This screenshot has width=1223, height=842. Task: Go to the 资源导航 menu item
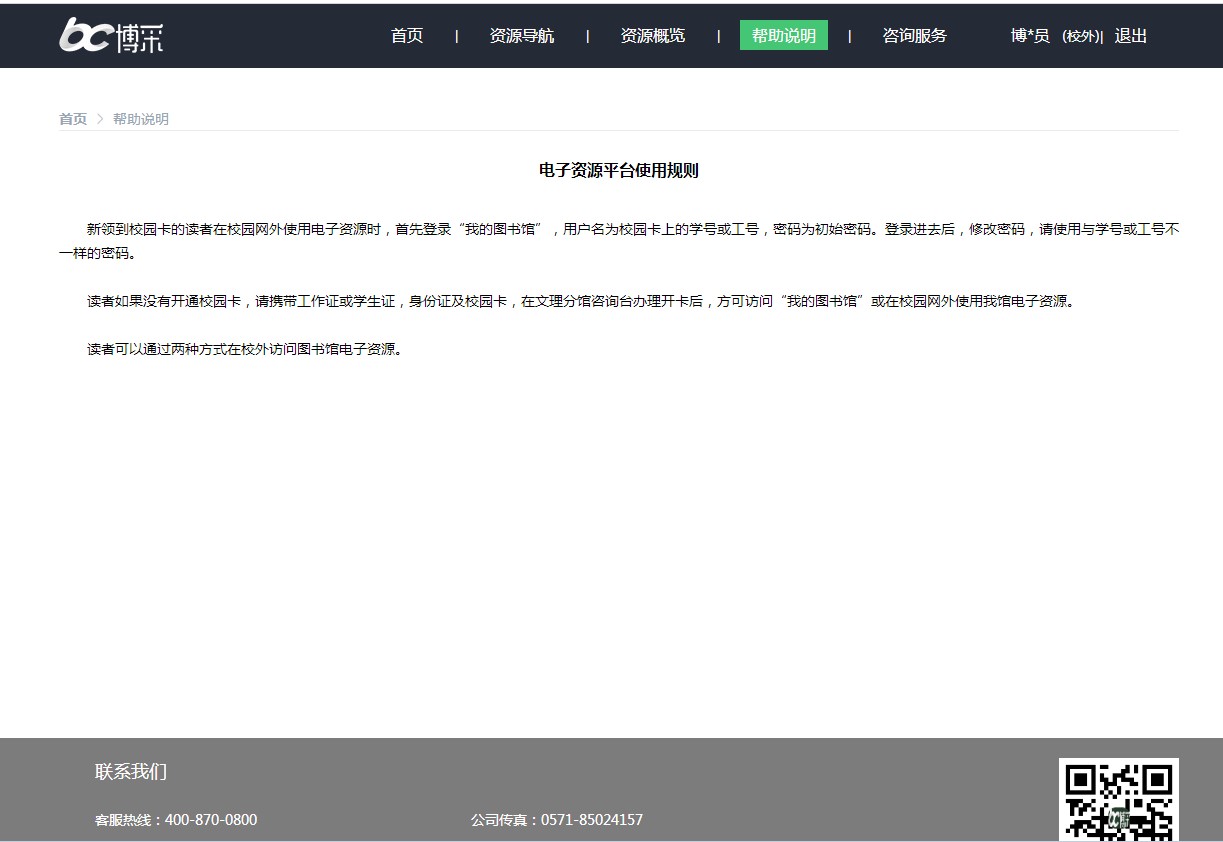(521, 36)
